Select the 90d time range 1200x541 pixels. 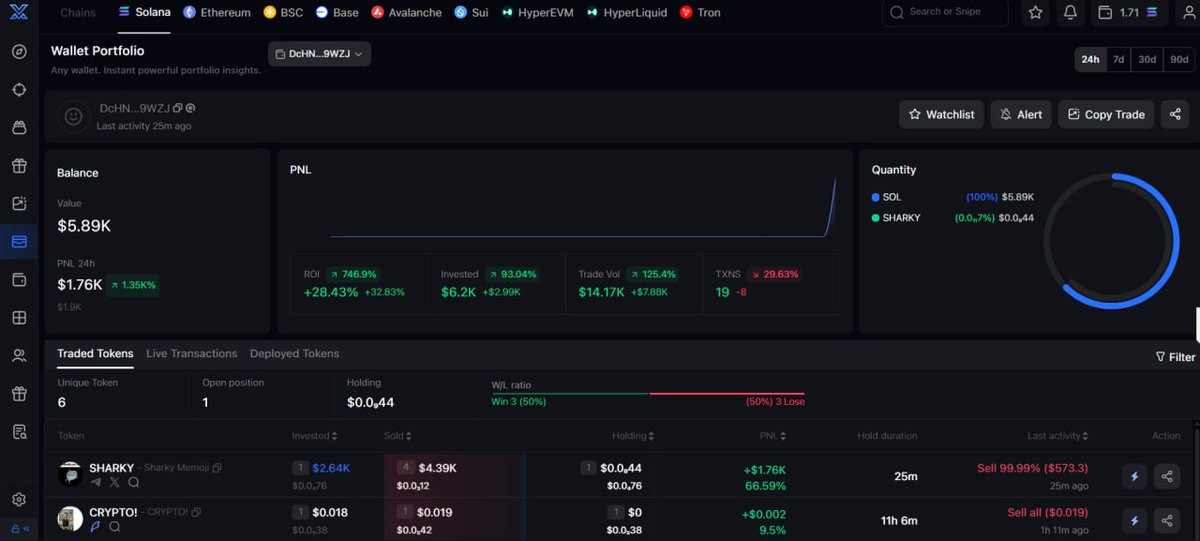click(1179, 59)
